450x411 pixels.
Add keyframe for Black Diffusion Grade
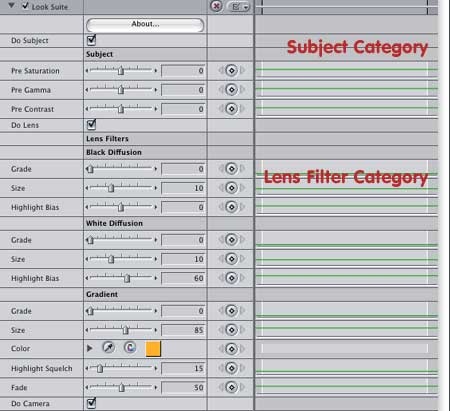[231, 169]
